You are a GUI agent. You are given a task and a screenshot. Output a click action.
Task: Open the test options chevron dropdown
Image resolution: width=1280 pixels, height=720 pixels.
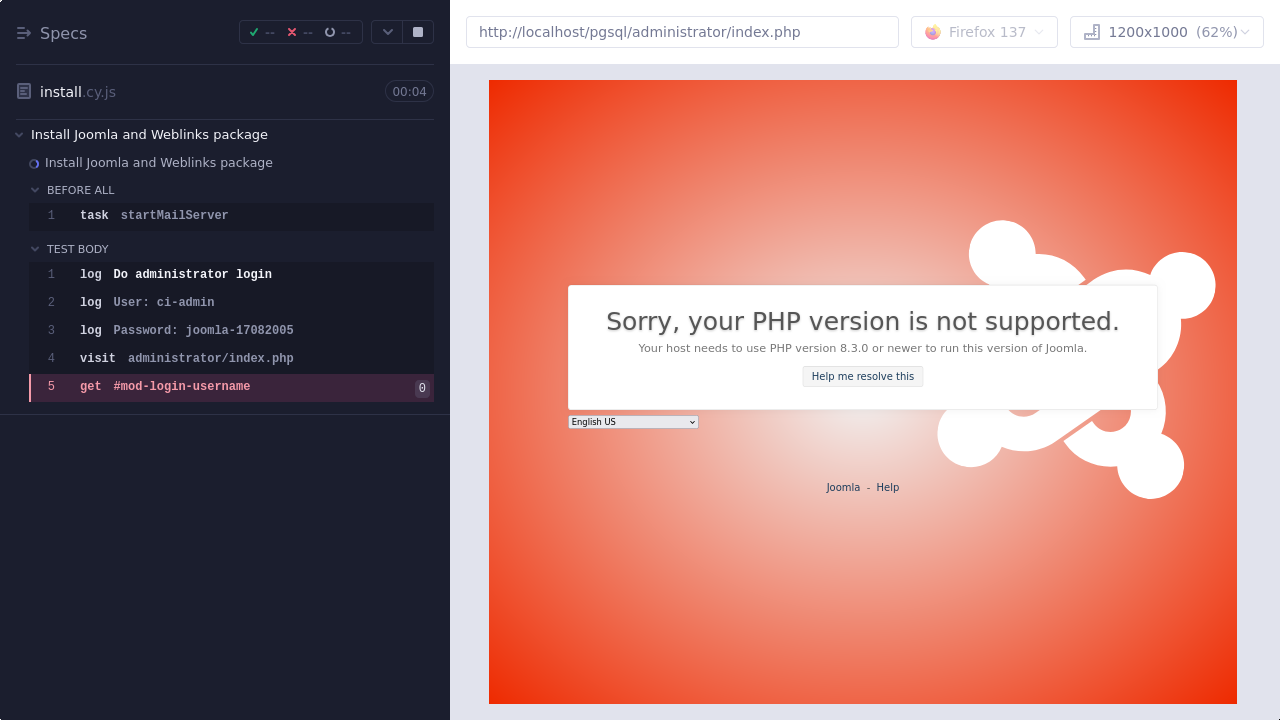click(x=388, y=32)
